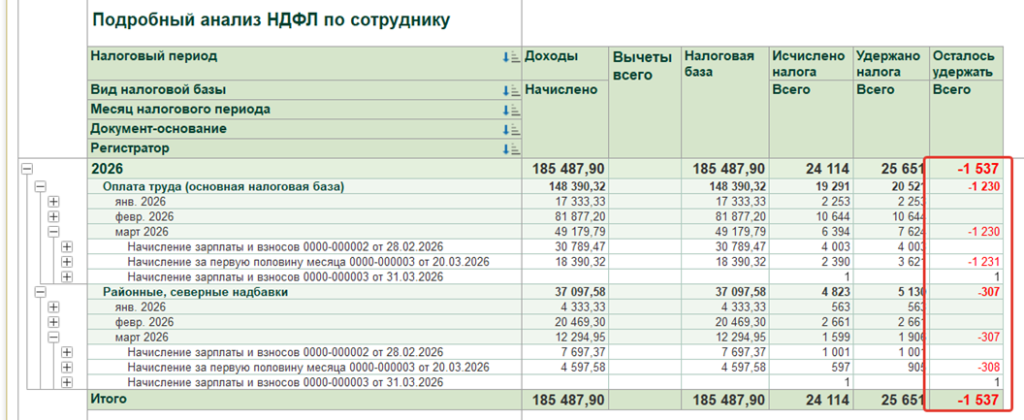Sort by Вид налоговой базы icon
Viewport: 1024px width, 420px height.
(x=510, y=90)
